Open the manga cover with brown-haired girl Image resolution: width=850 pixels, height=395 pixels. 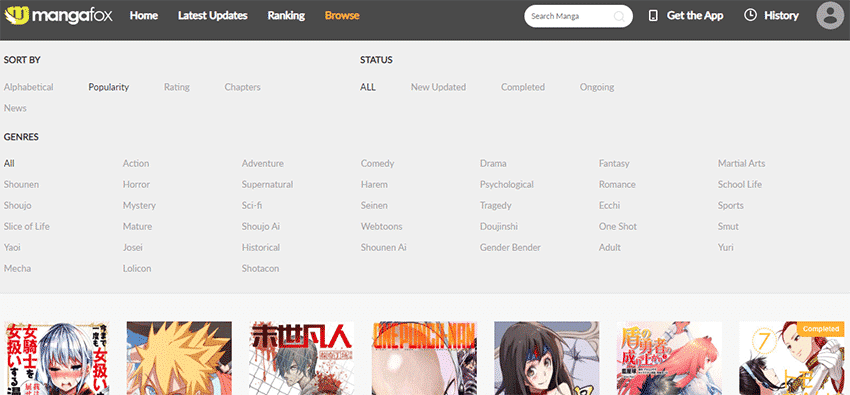tap(546, 358)
